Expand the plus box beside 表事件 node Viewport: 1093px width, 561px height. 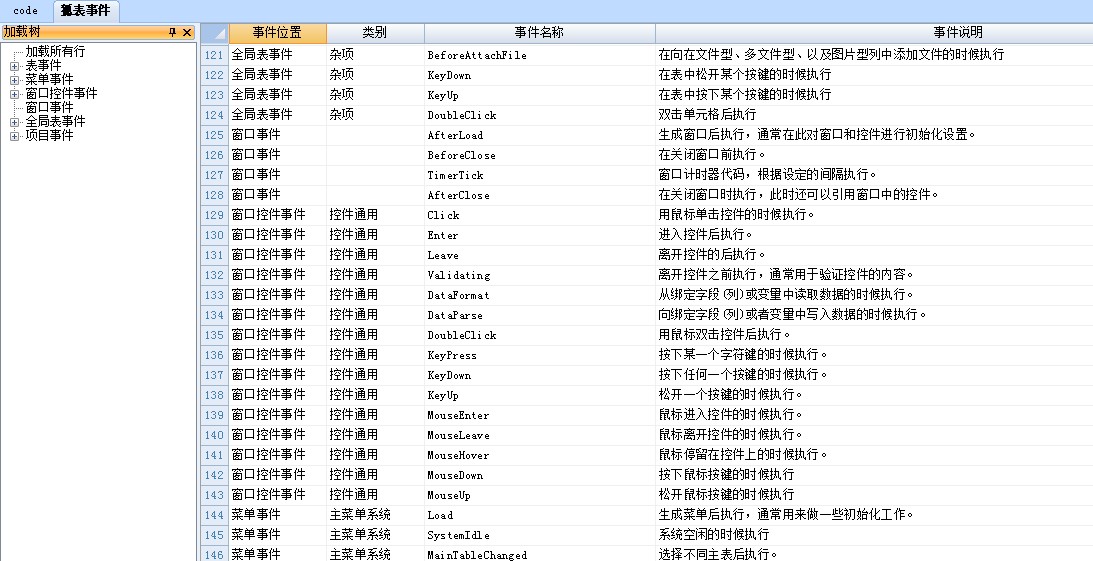click(x=14, y=66)
